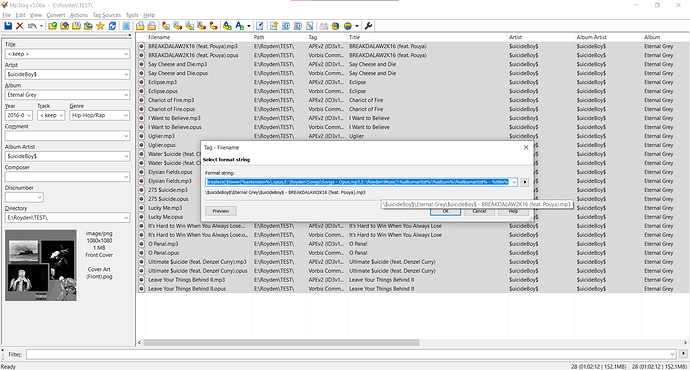Select row Chariot of Fire.mp3

tap(413, 100)
